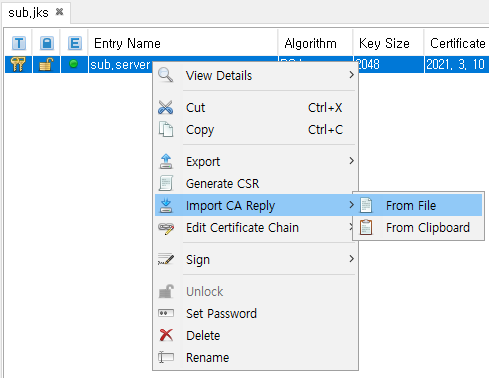Screen dimensions: 489x378
Task: Select From Clipboard in the submenu
Action: (x=419, y=228)
